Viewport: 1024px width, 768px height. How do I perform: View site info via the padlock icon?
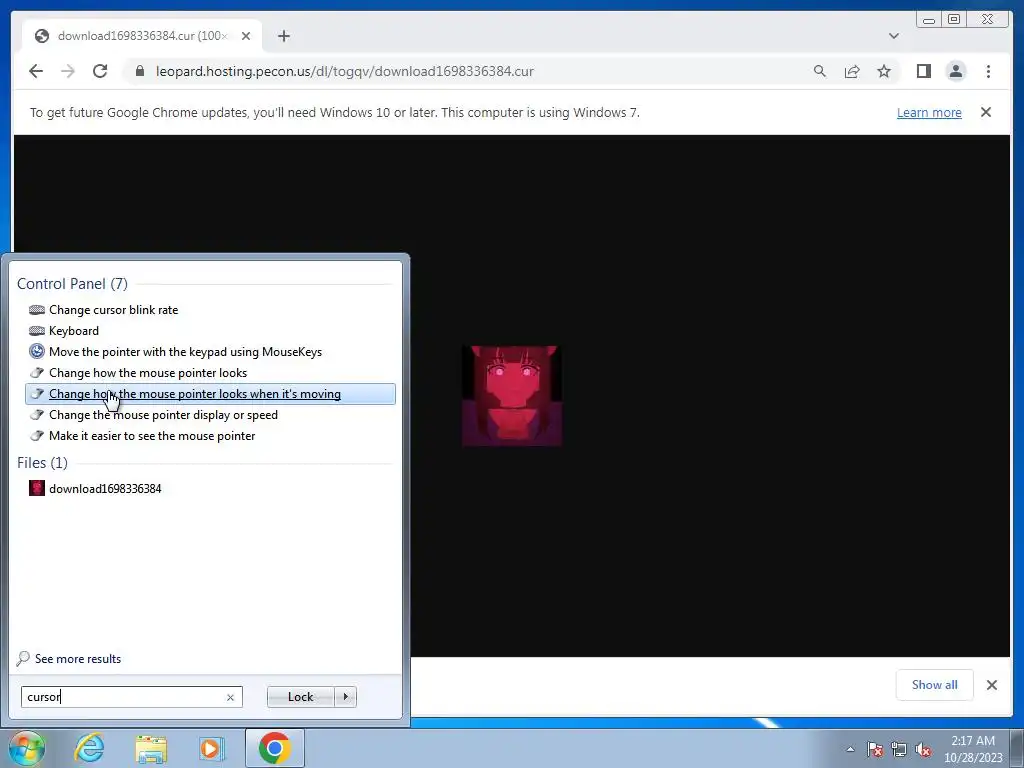tap(140, 71)
